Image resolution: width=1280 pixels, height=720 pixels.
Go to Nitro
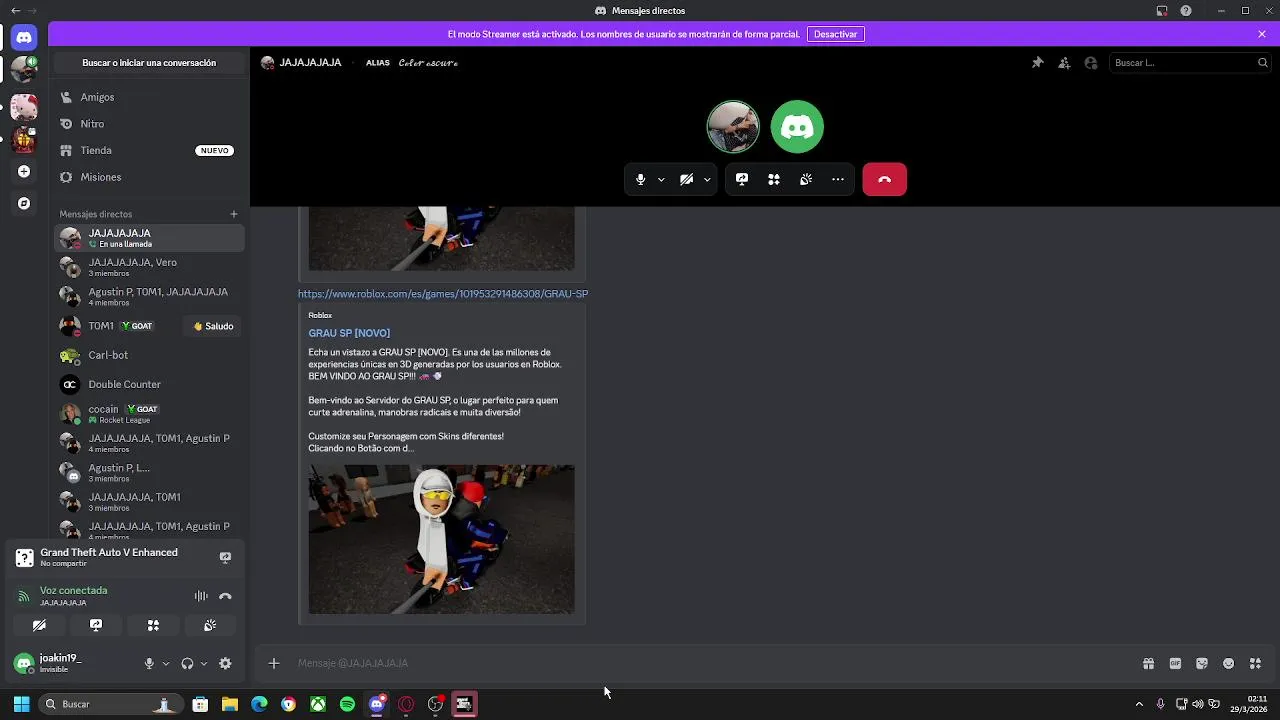tap(148, 124)
